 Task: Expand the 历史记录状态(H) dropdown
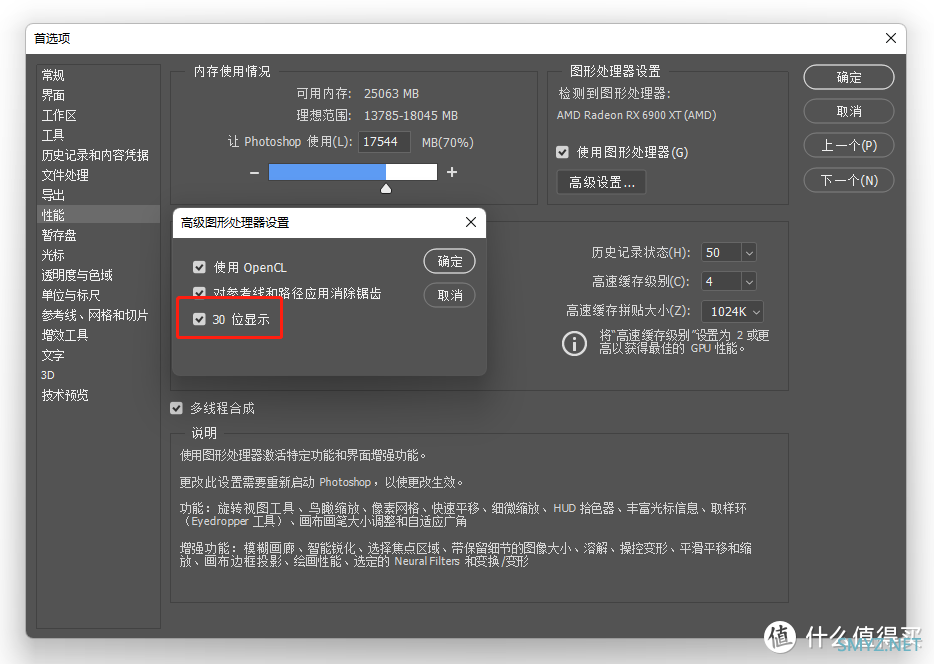(x=749, y=253)
